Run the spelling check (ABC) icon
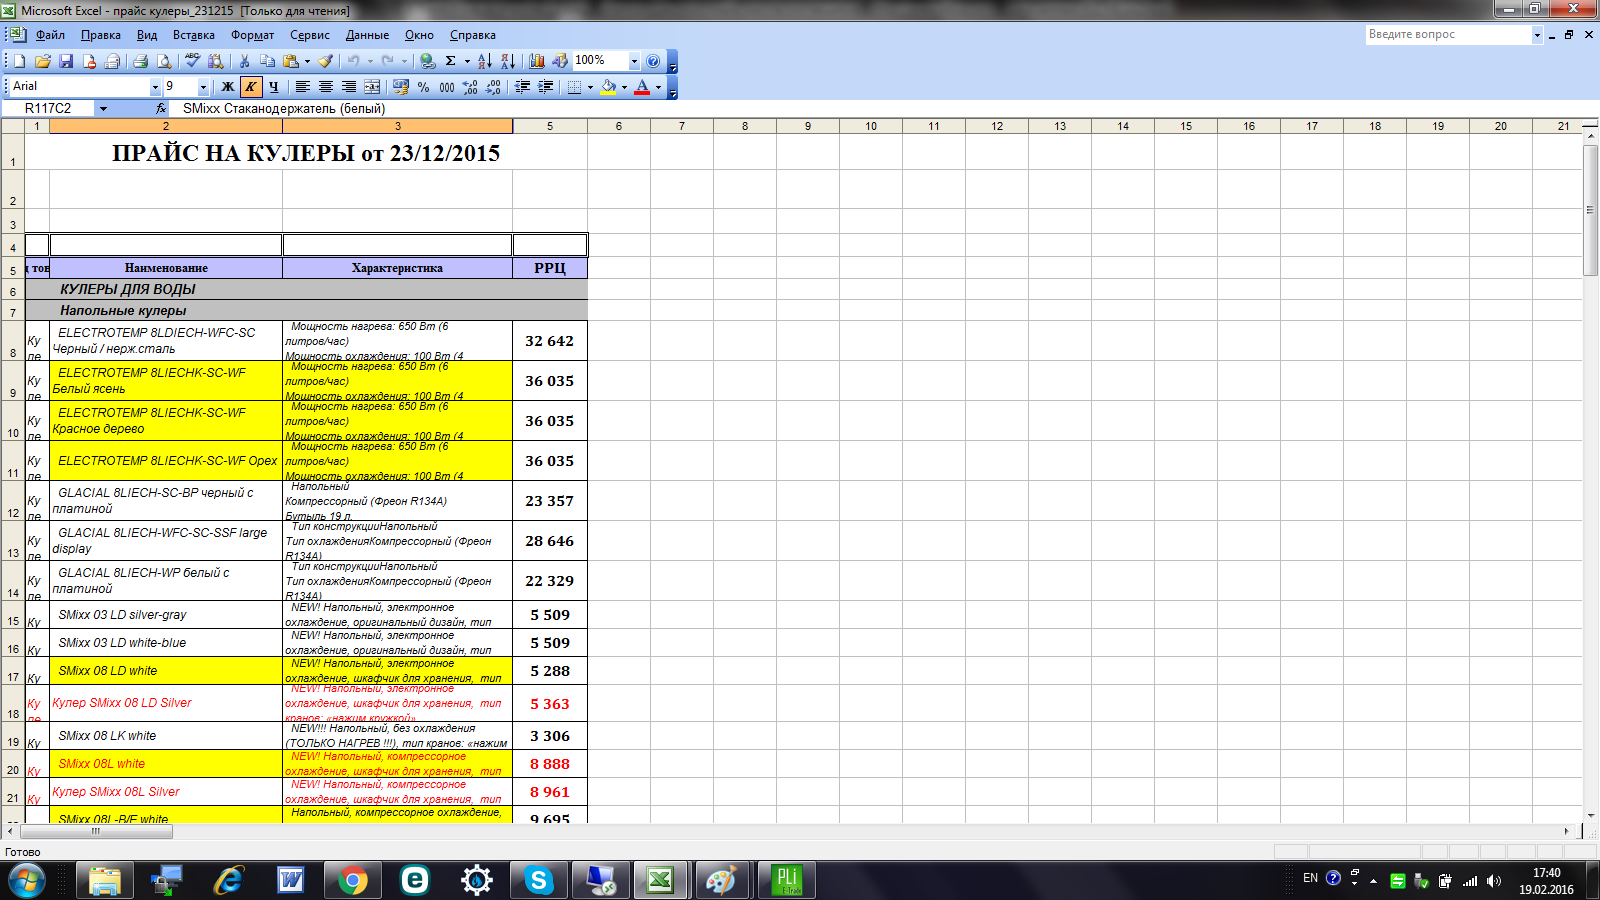This screenshot has width=1600, height=900. (193, 61)
